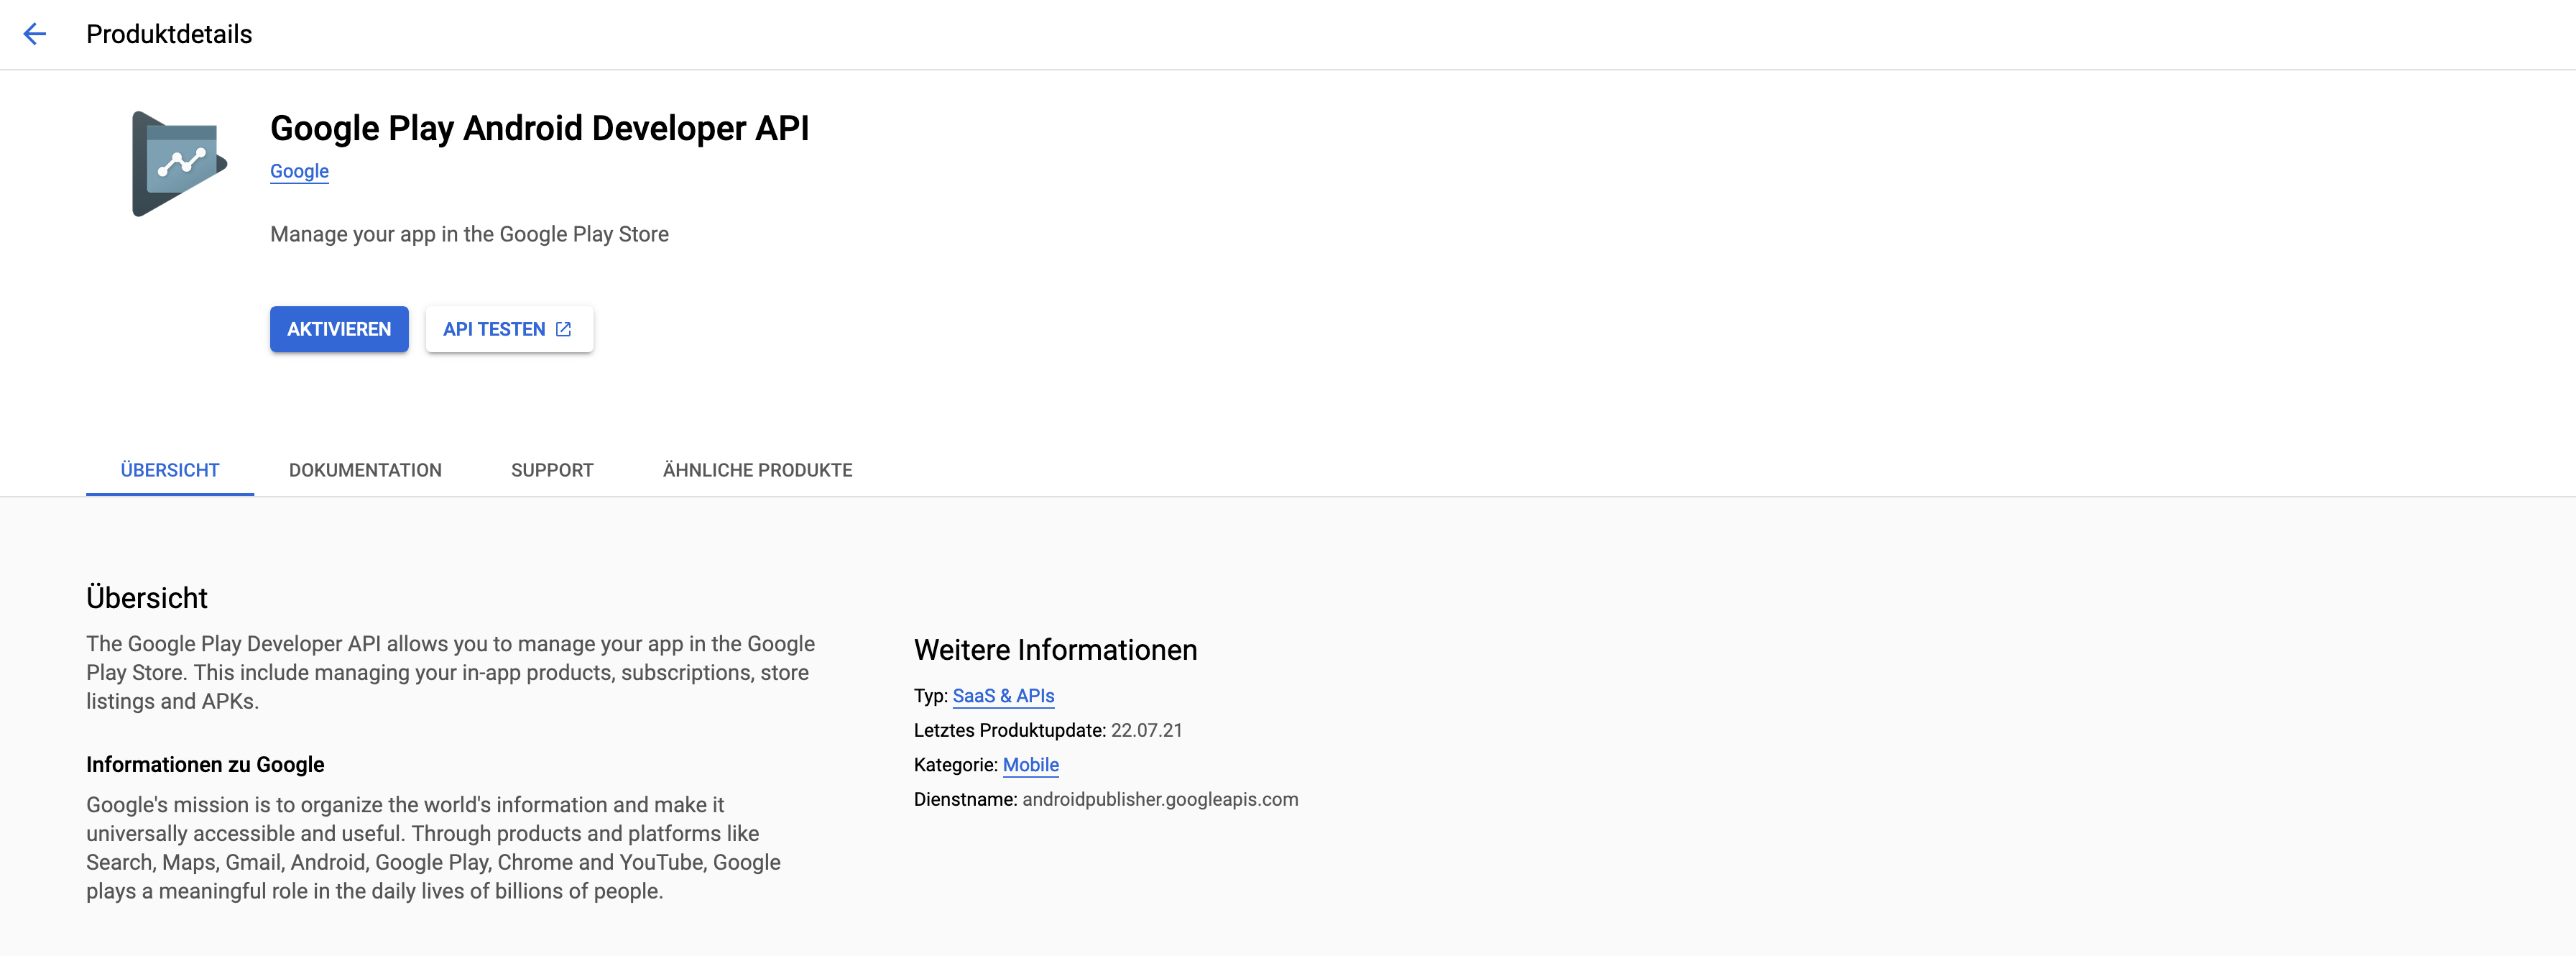2576x956 pixels.
Task: Switch to the DOKUMENTATION tab
Action: 365,470
